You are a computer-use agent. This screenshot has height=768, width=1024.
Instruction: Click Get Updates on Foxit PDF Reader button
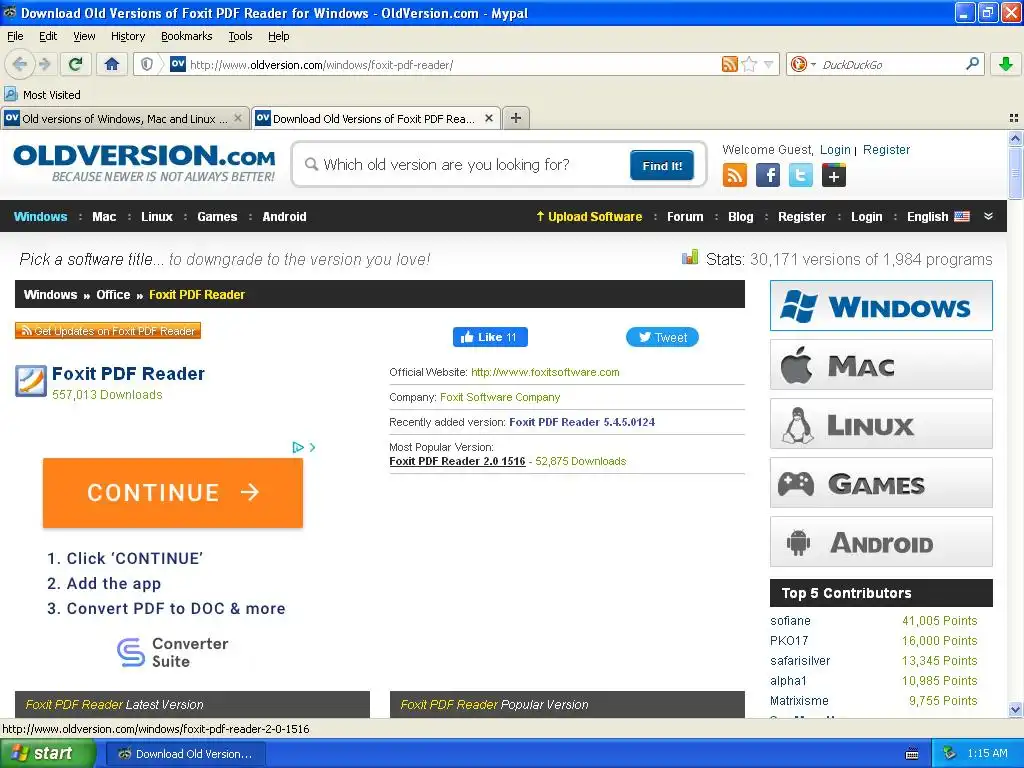point(108,331)
